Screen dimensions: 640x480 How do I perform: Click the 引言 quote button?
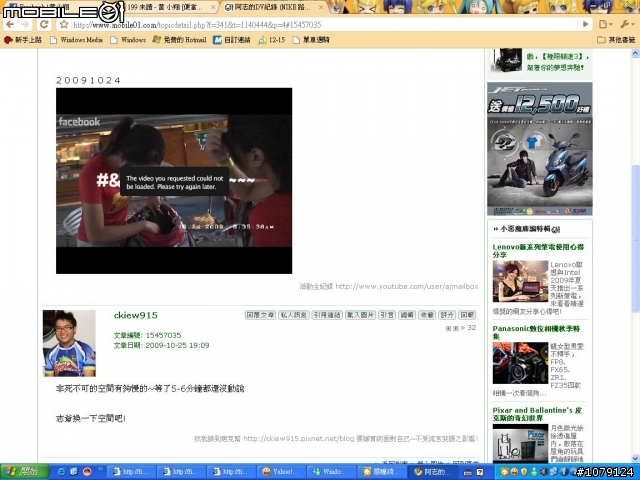click(387, 315)
